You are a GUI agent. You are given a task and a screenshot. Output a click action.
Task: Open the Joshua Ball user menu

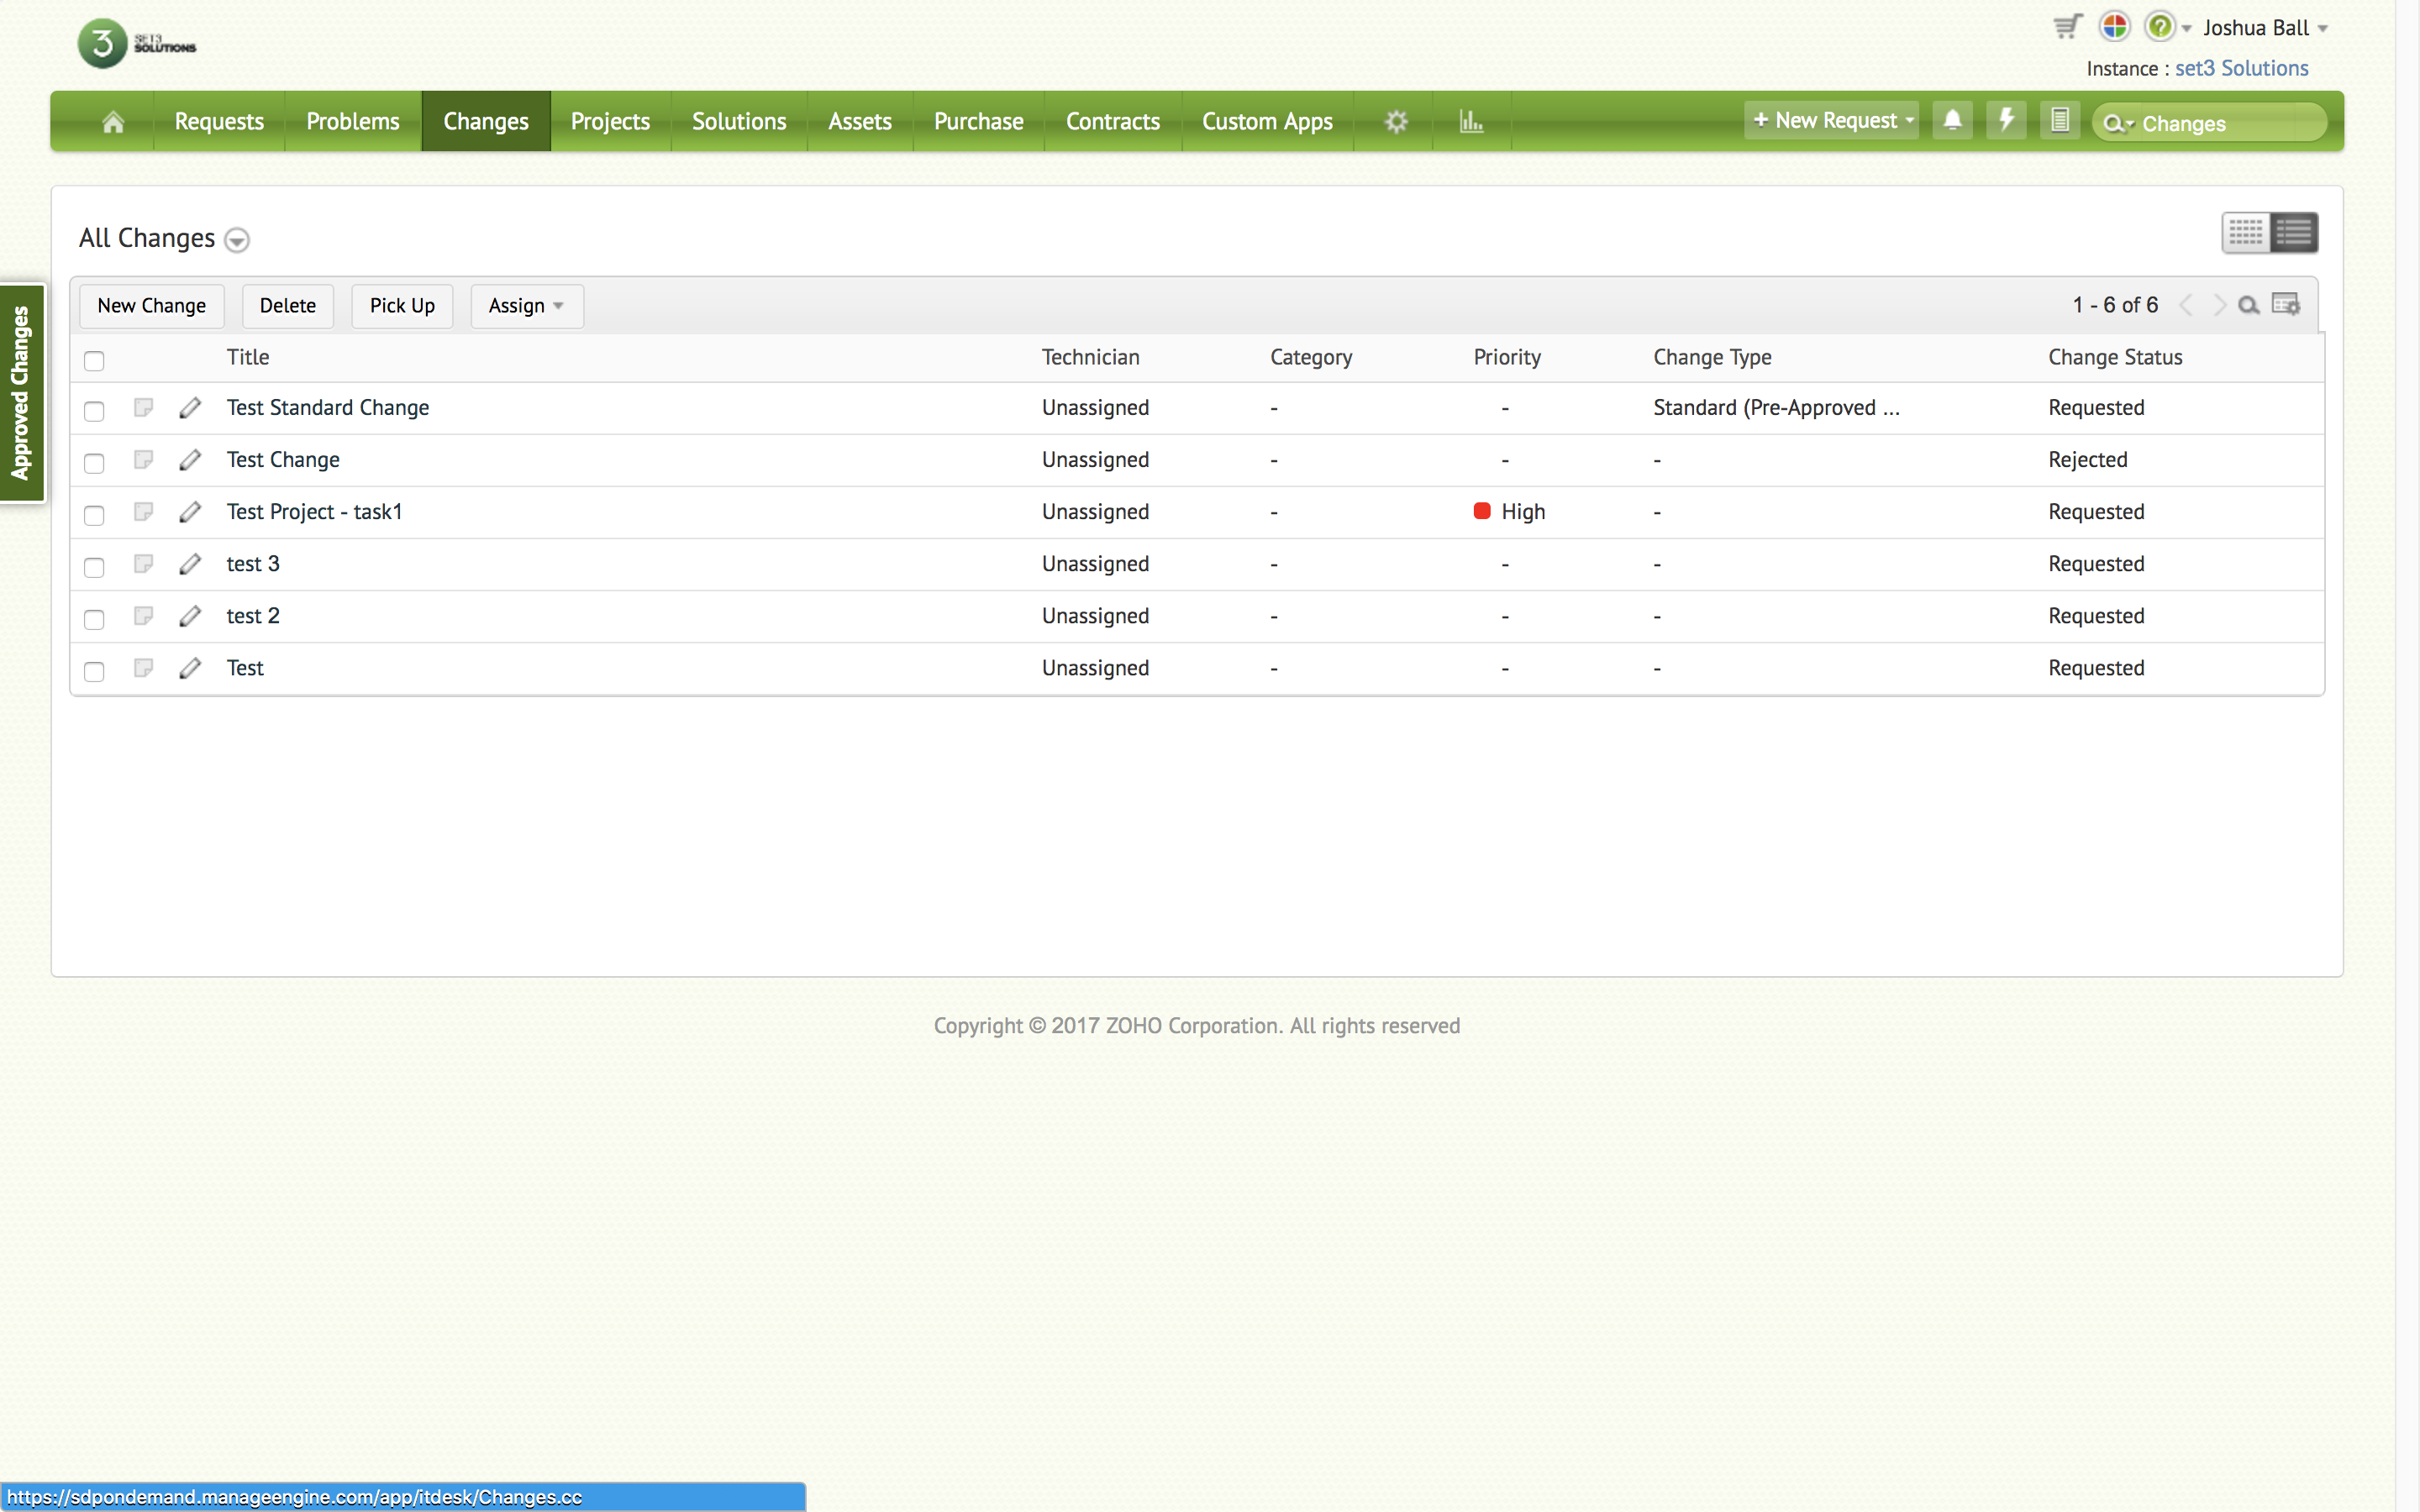tap(2265, 28)
